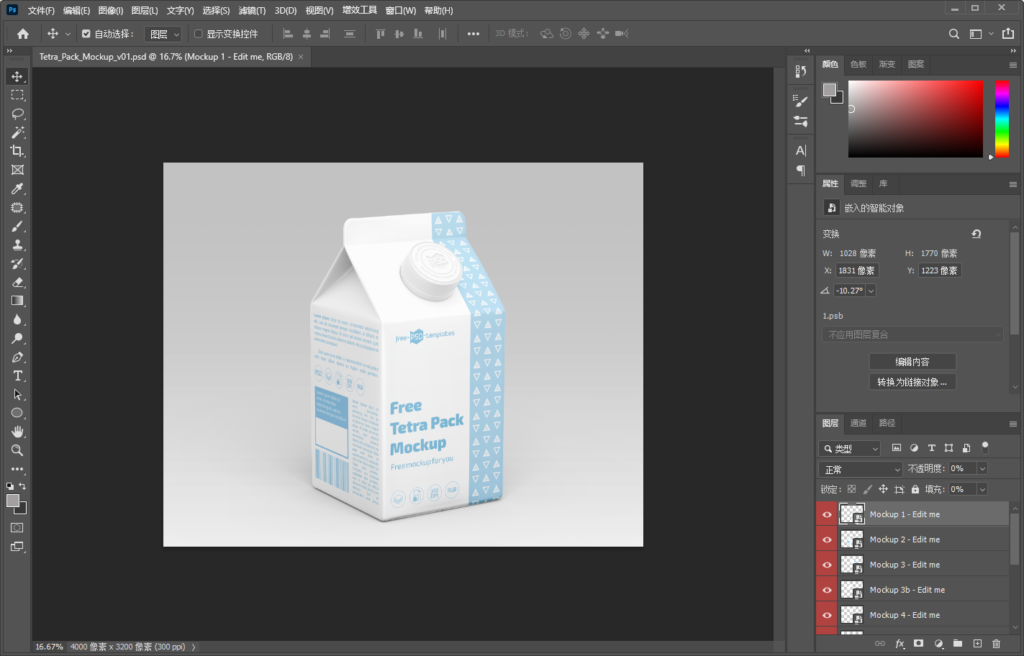Open the Character panel icon
Viewport: 1024px width, 656px height.
pyautogui.click(x=801, y=150)
